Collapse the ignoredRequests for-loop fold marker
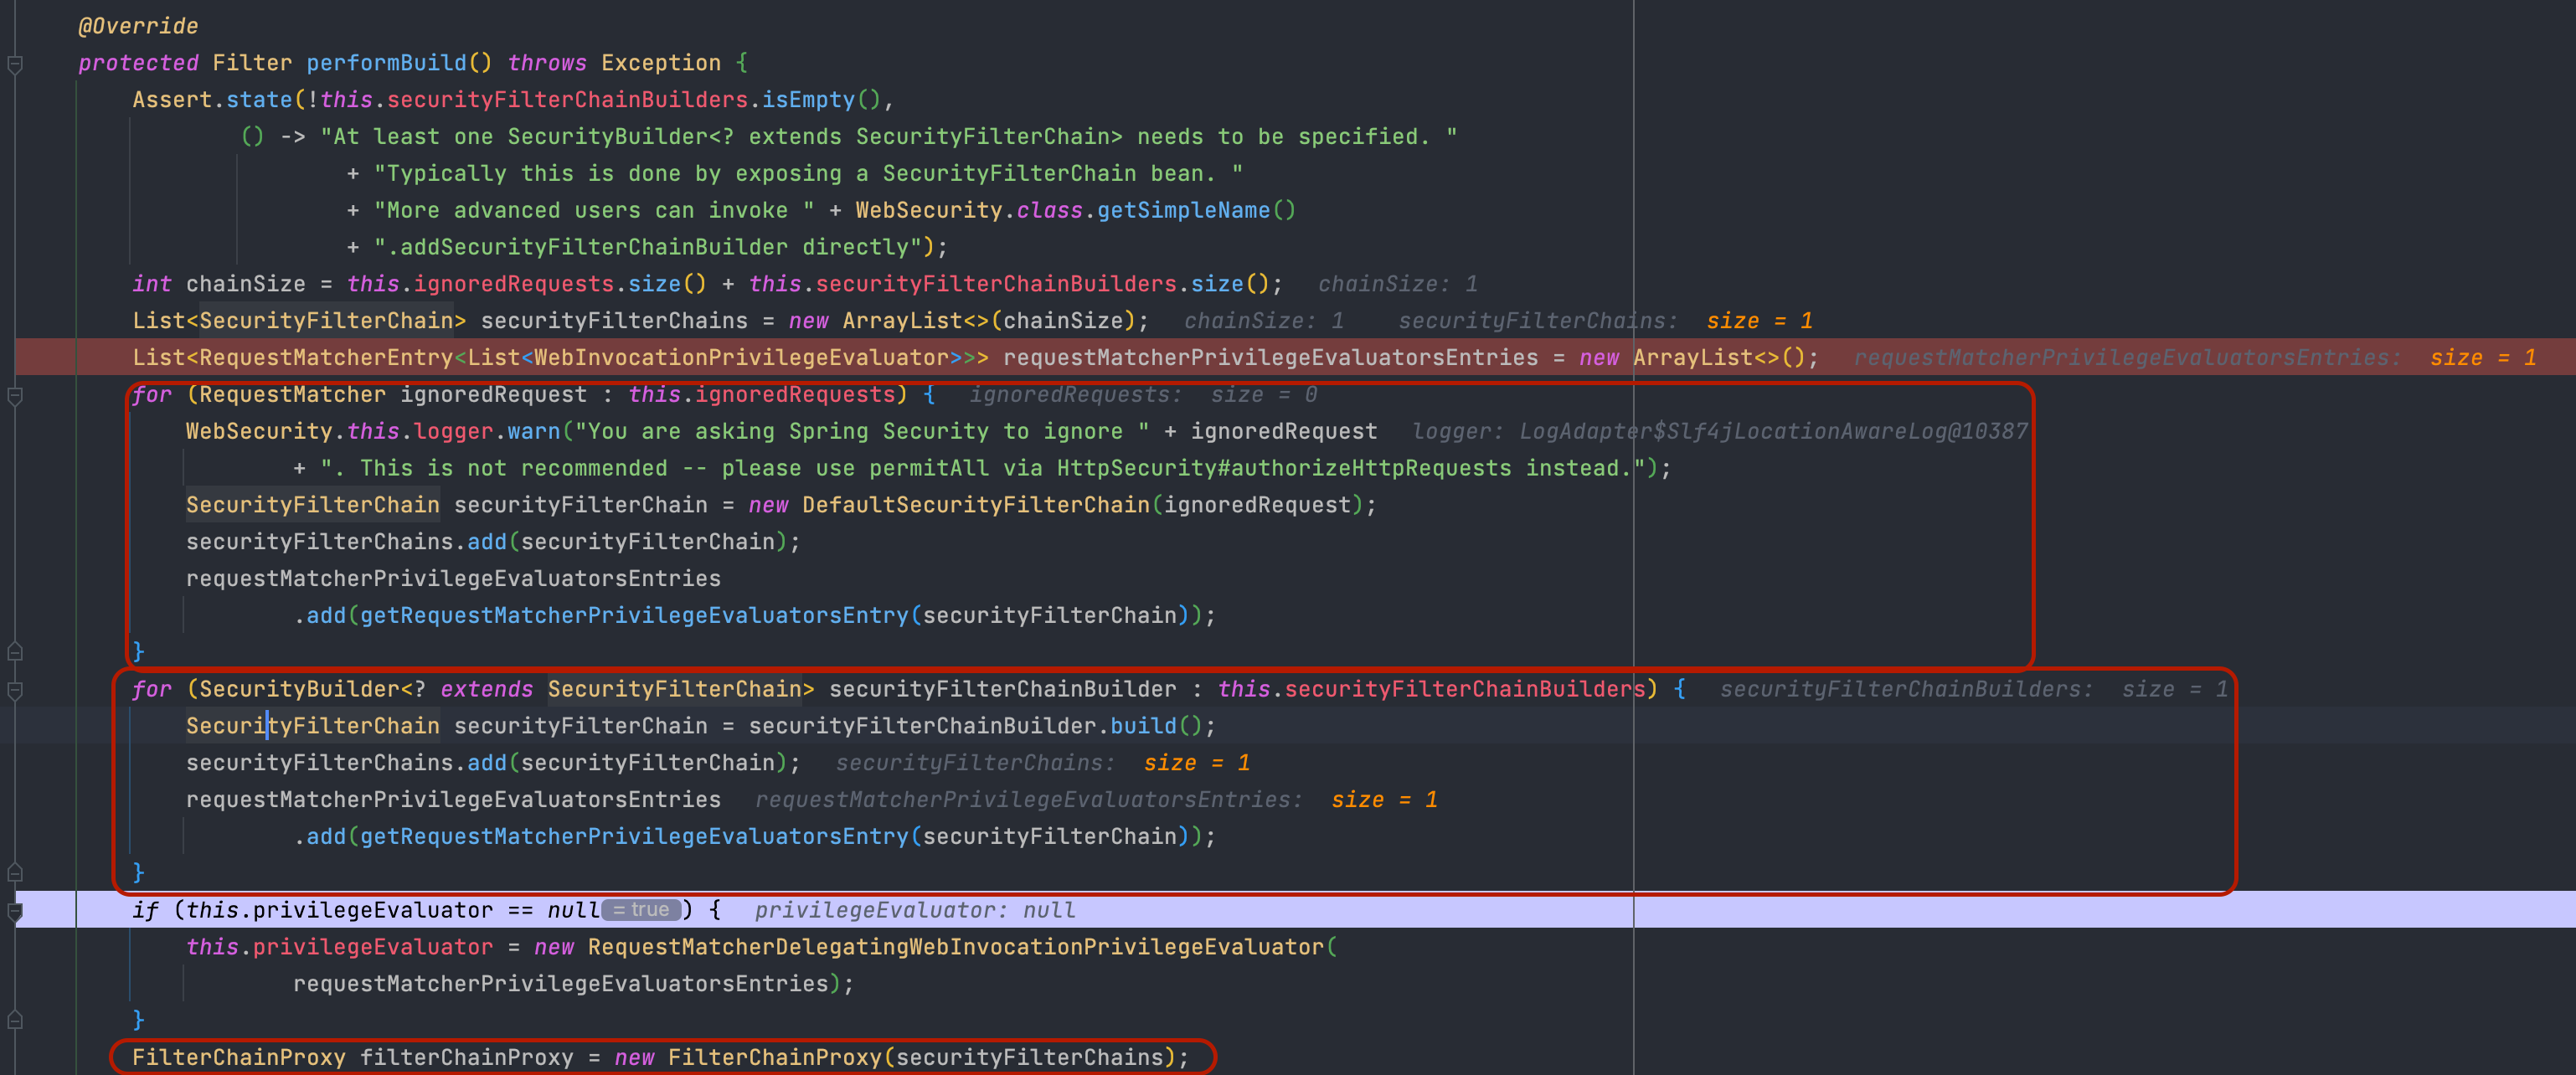Screen dimensions: 2576x1075 tap(15, 396)
